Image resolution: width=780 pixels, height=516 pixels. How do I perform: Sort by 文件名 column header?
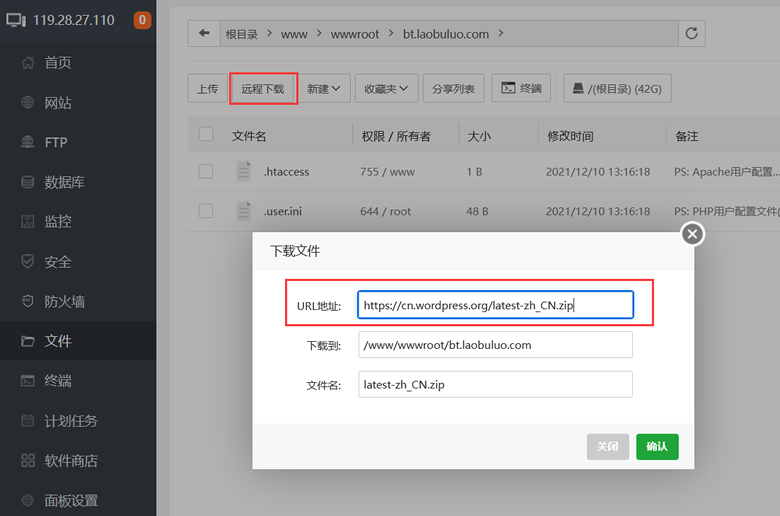coord(249,136)
